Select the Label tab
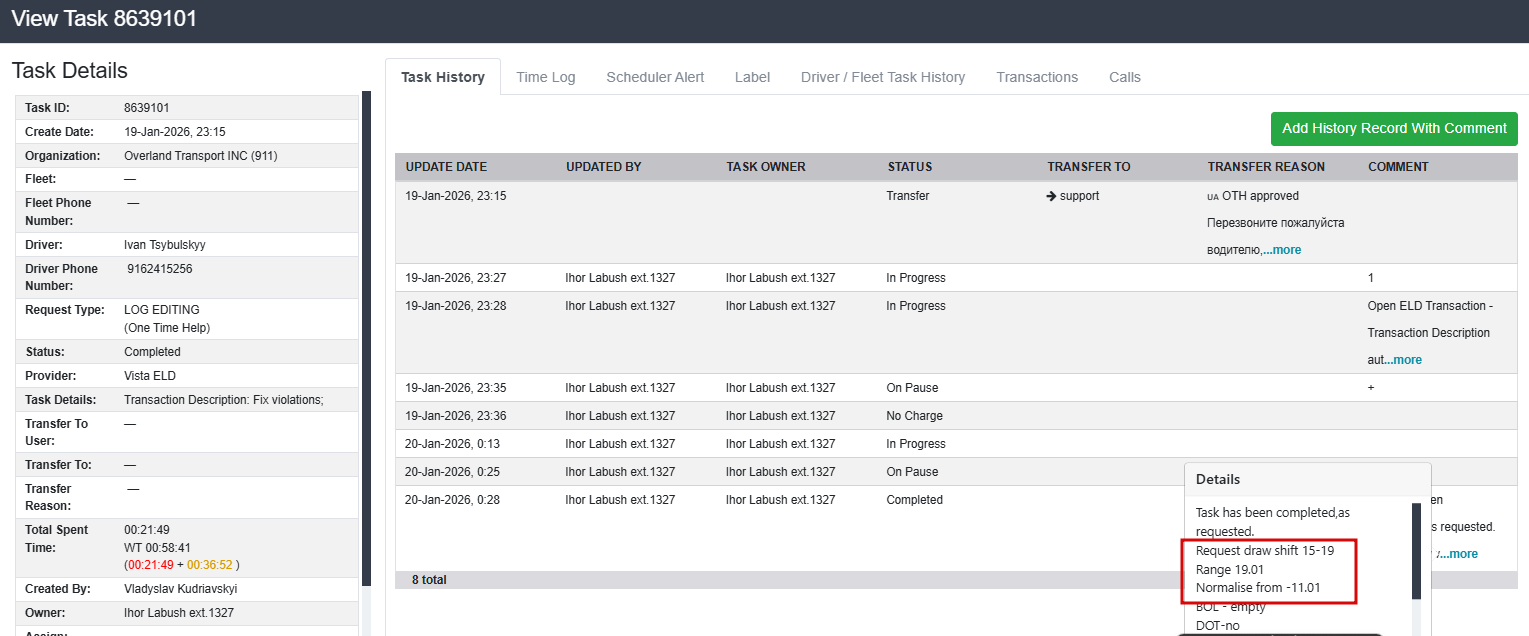Image resolution: width=1529 pixels, height=636 pixels. pyautogui.click(x=752, y=77)
